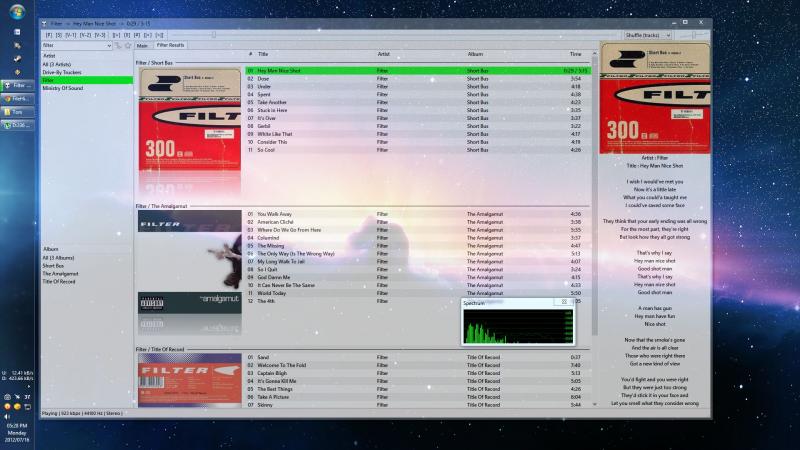
Task: Click the playlist scrollbar down arrow
Action: point(594,405)
